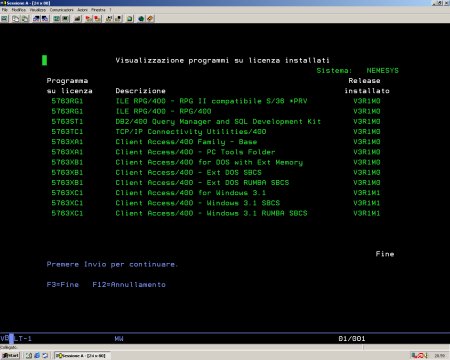Click the green globe Support icon
The image size is (450, 360).
pyautogui.click(x=141, y=19)
